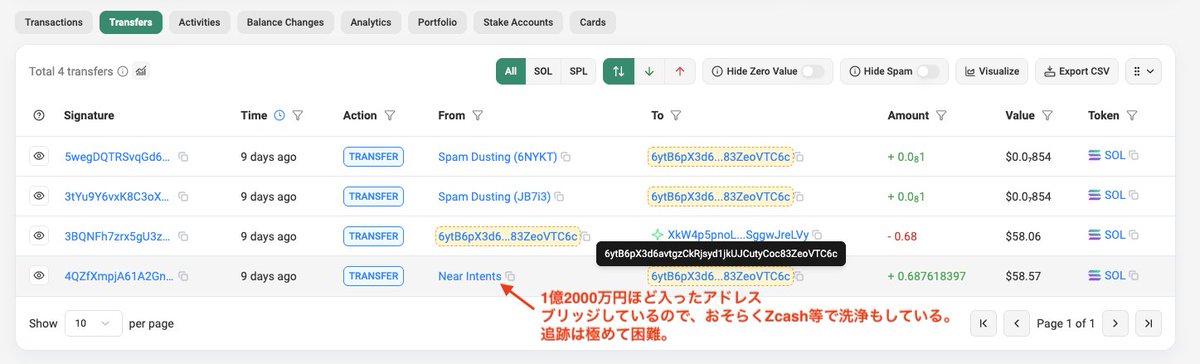Select the Transfers tab
Image resolution: width=1200 pixels, height=364 pixels.
tap(130, 21)
